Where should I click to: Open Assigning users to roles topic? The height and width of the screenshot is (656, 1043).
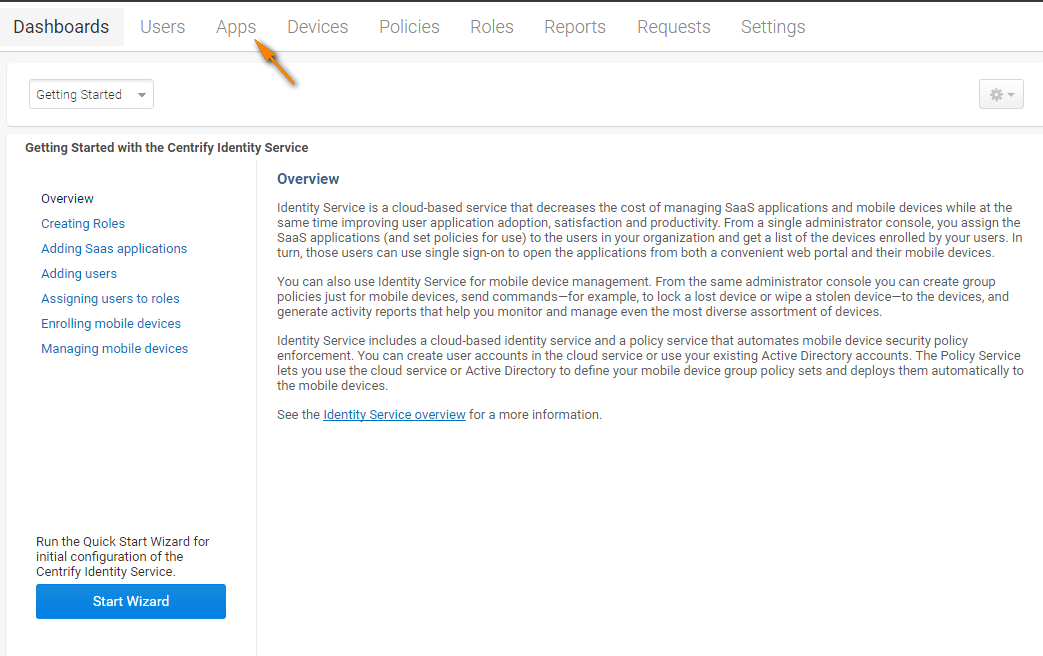click(110, 299)
